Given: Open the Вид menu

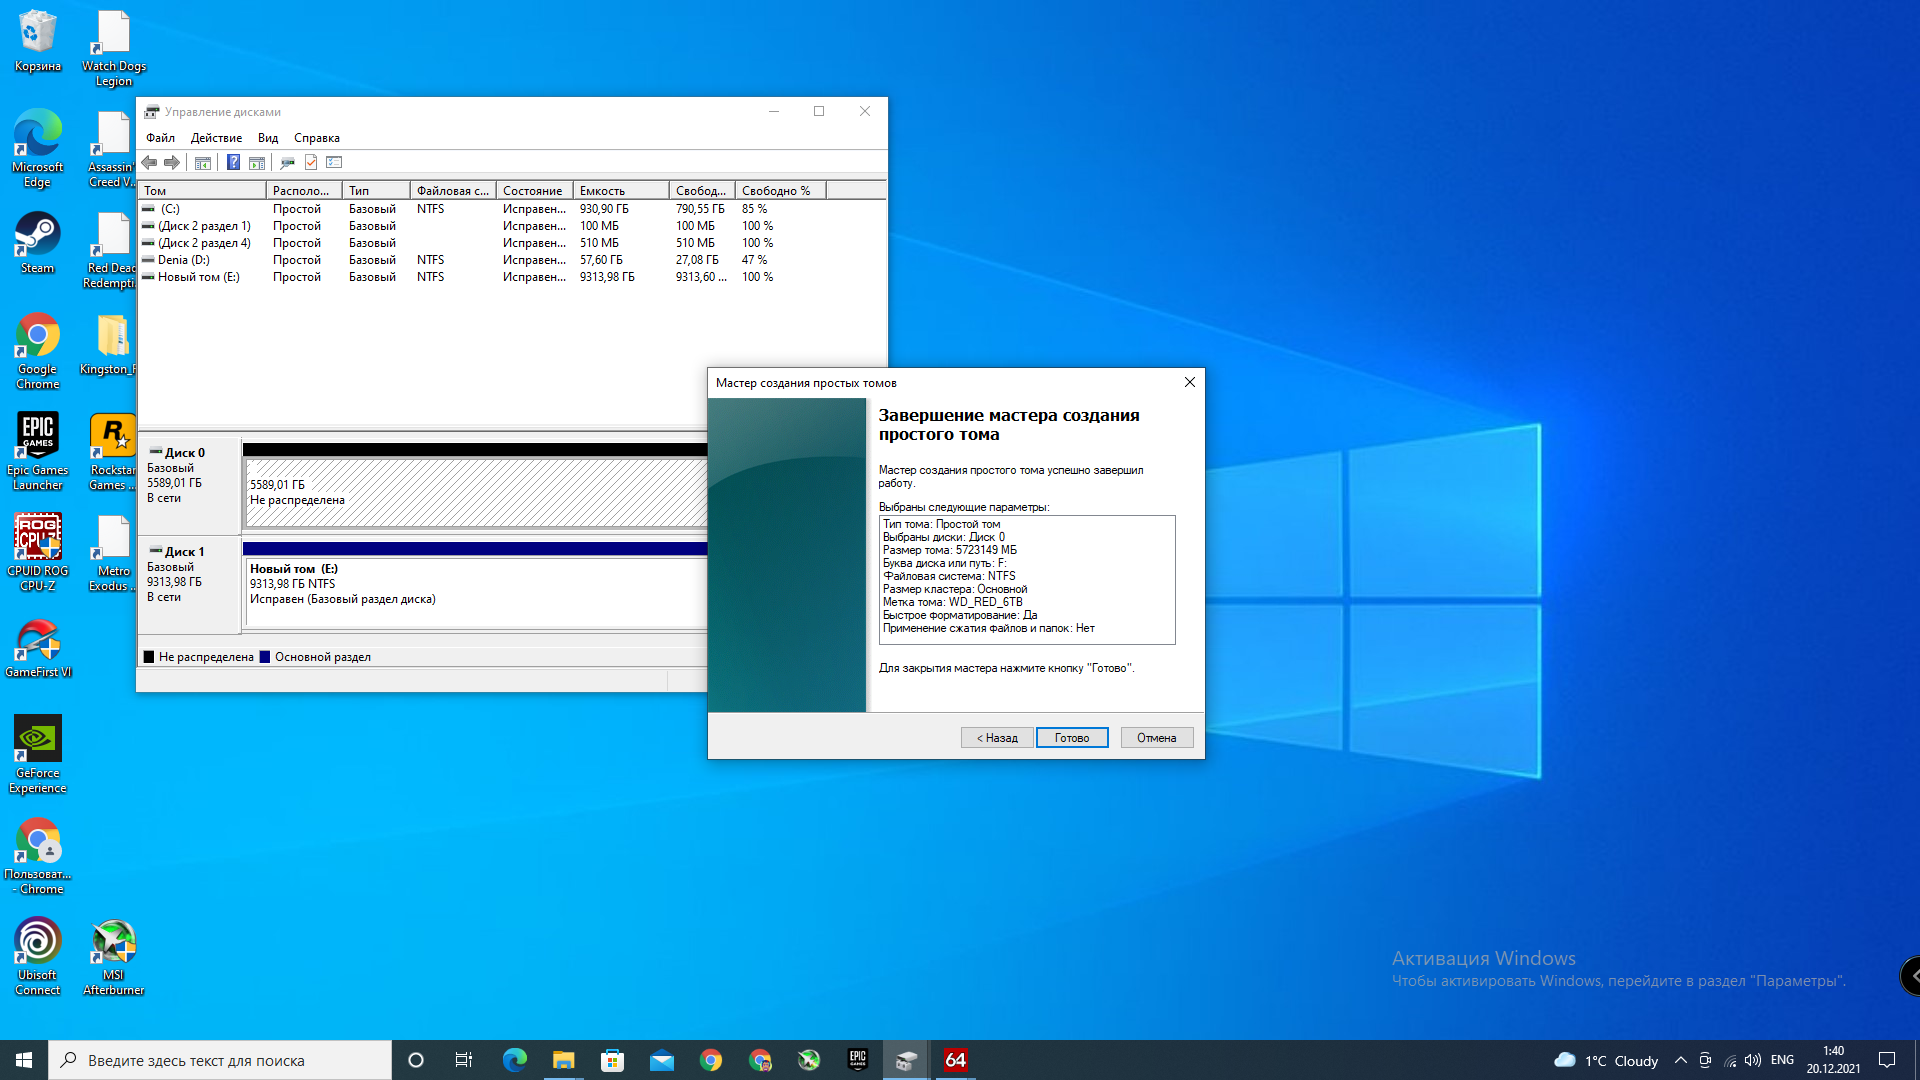Looking at the screenshot, I should [267, 138].
